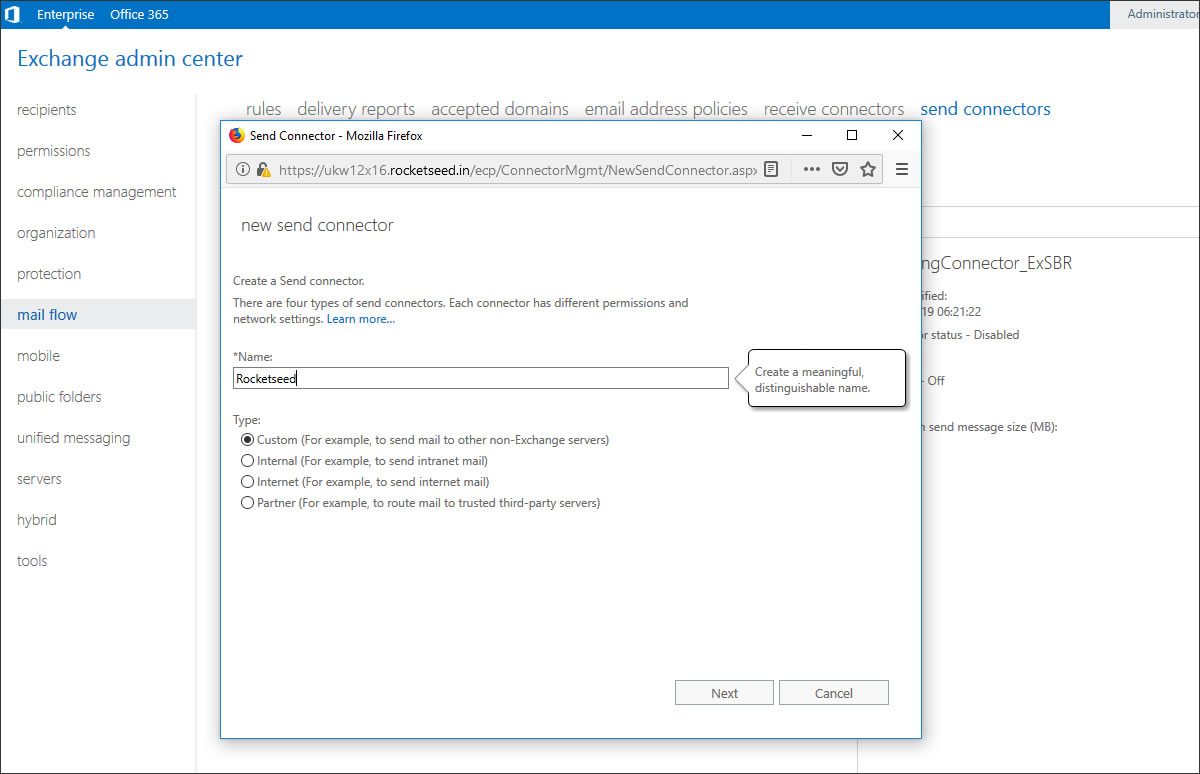
Task: Switch to the Enterprise tab
Action: pyautogui.click(x=66, y=14)
